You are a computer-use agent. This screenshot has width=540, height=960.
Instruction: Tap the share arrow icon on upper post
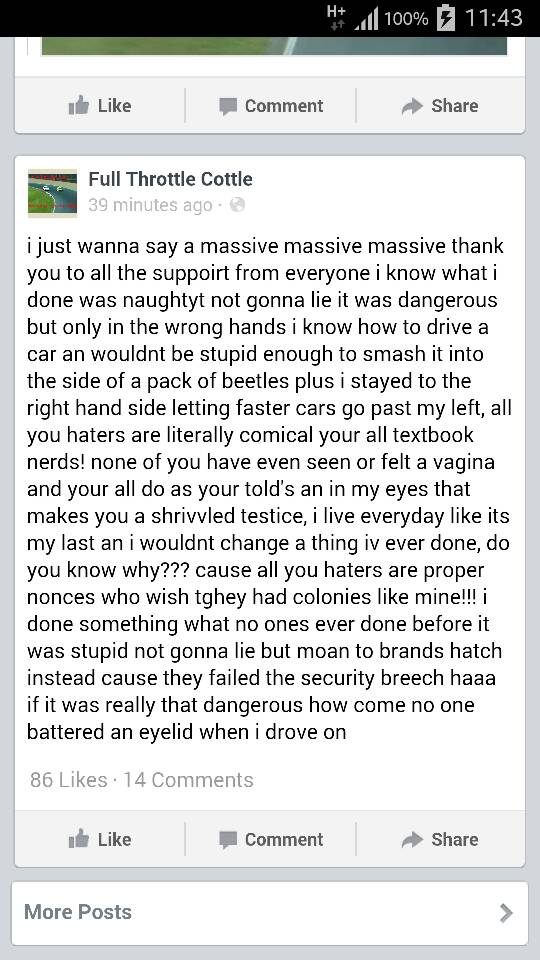(x=412, y=107)
